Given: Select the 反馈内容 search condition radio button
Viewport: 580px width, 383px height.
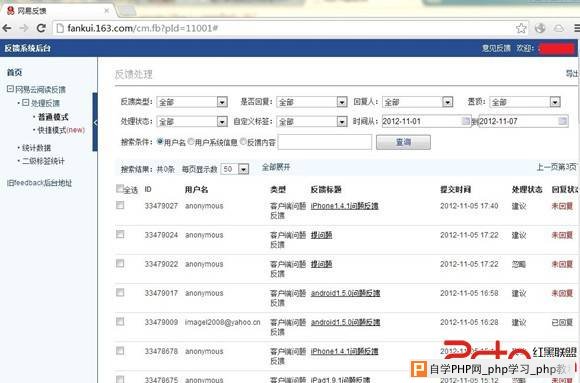Looking at the screenshot, I should (x=243, y=141).
